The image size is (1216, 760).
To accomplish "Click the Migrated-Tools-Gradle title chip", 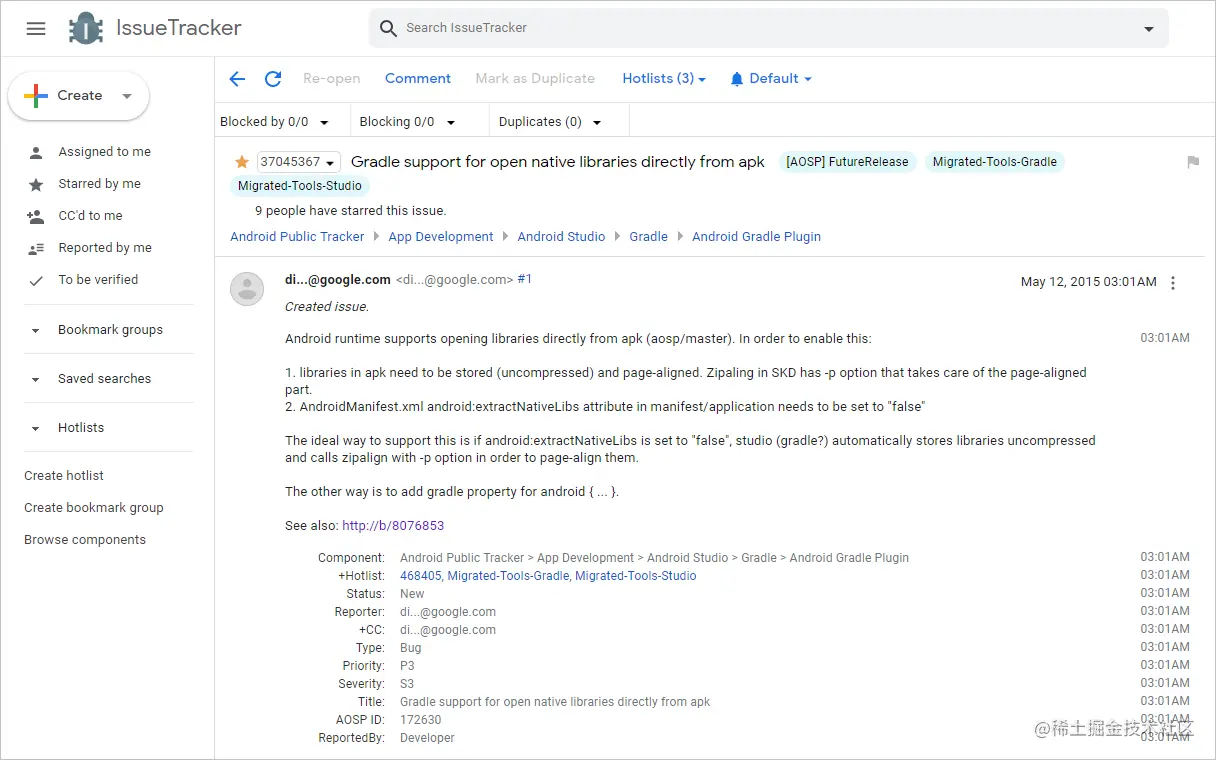I will [995, 162].
